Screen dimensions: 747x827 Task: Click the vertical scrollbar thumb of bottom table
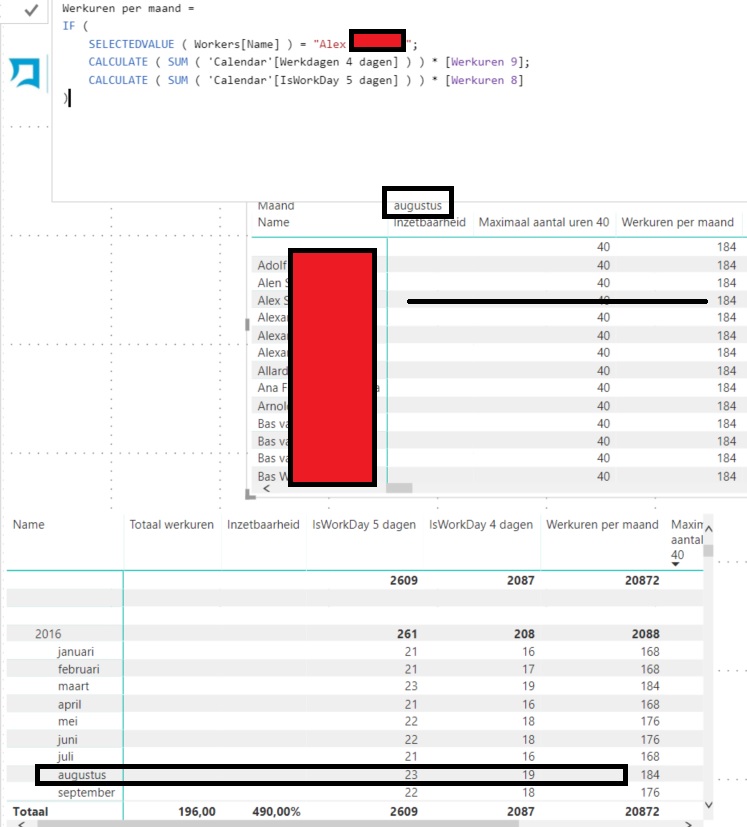708,551
